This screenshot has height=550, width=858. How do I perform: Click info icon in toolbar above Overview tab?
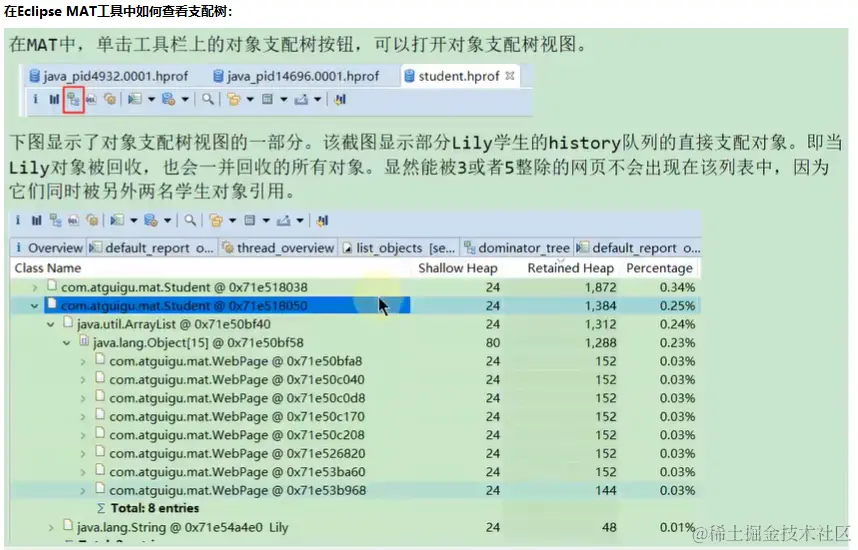[x=18, y=221]
